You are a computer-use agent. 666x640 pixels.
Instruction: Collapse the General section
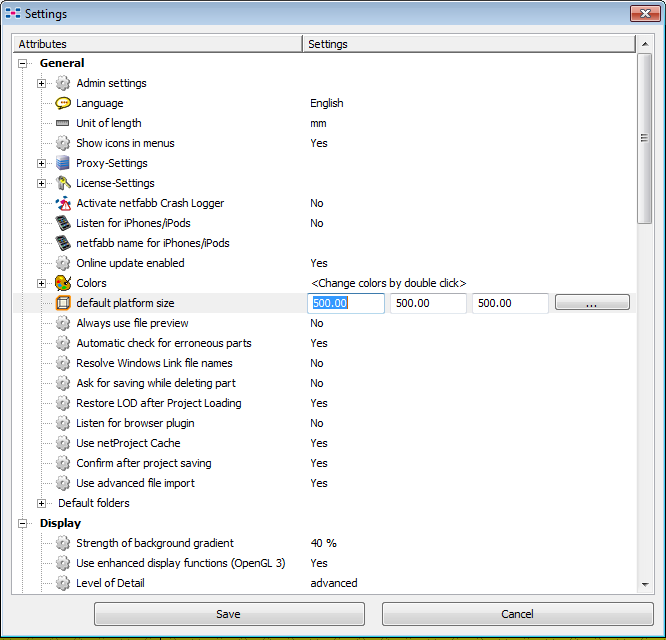click(x=23, y=64)
